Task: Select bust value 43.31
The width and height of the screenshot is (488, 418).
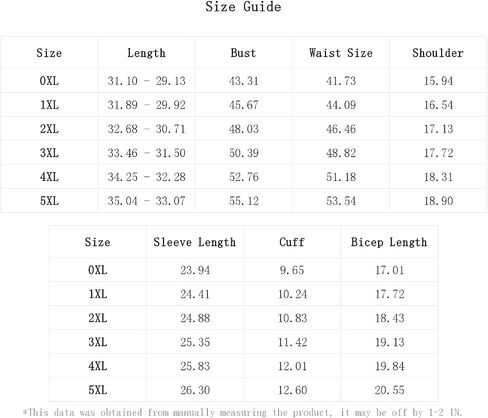Action: [244, 81]
